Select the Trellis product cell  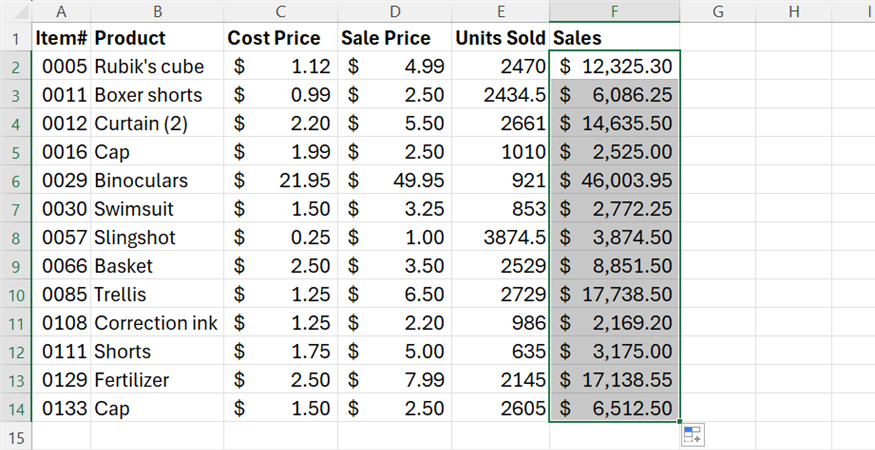click(x=157, y=294)
